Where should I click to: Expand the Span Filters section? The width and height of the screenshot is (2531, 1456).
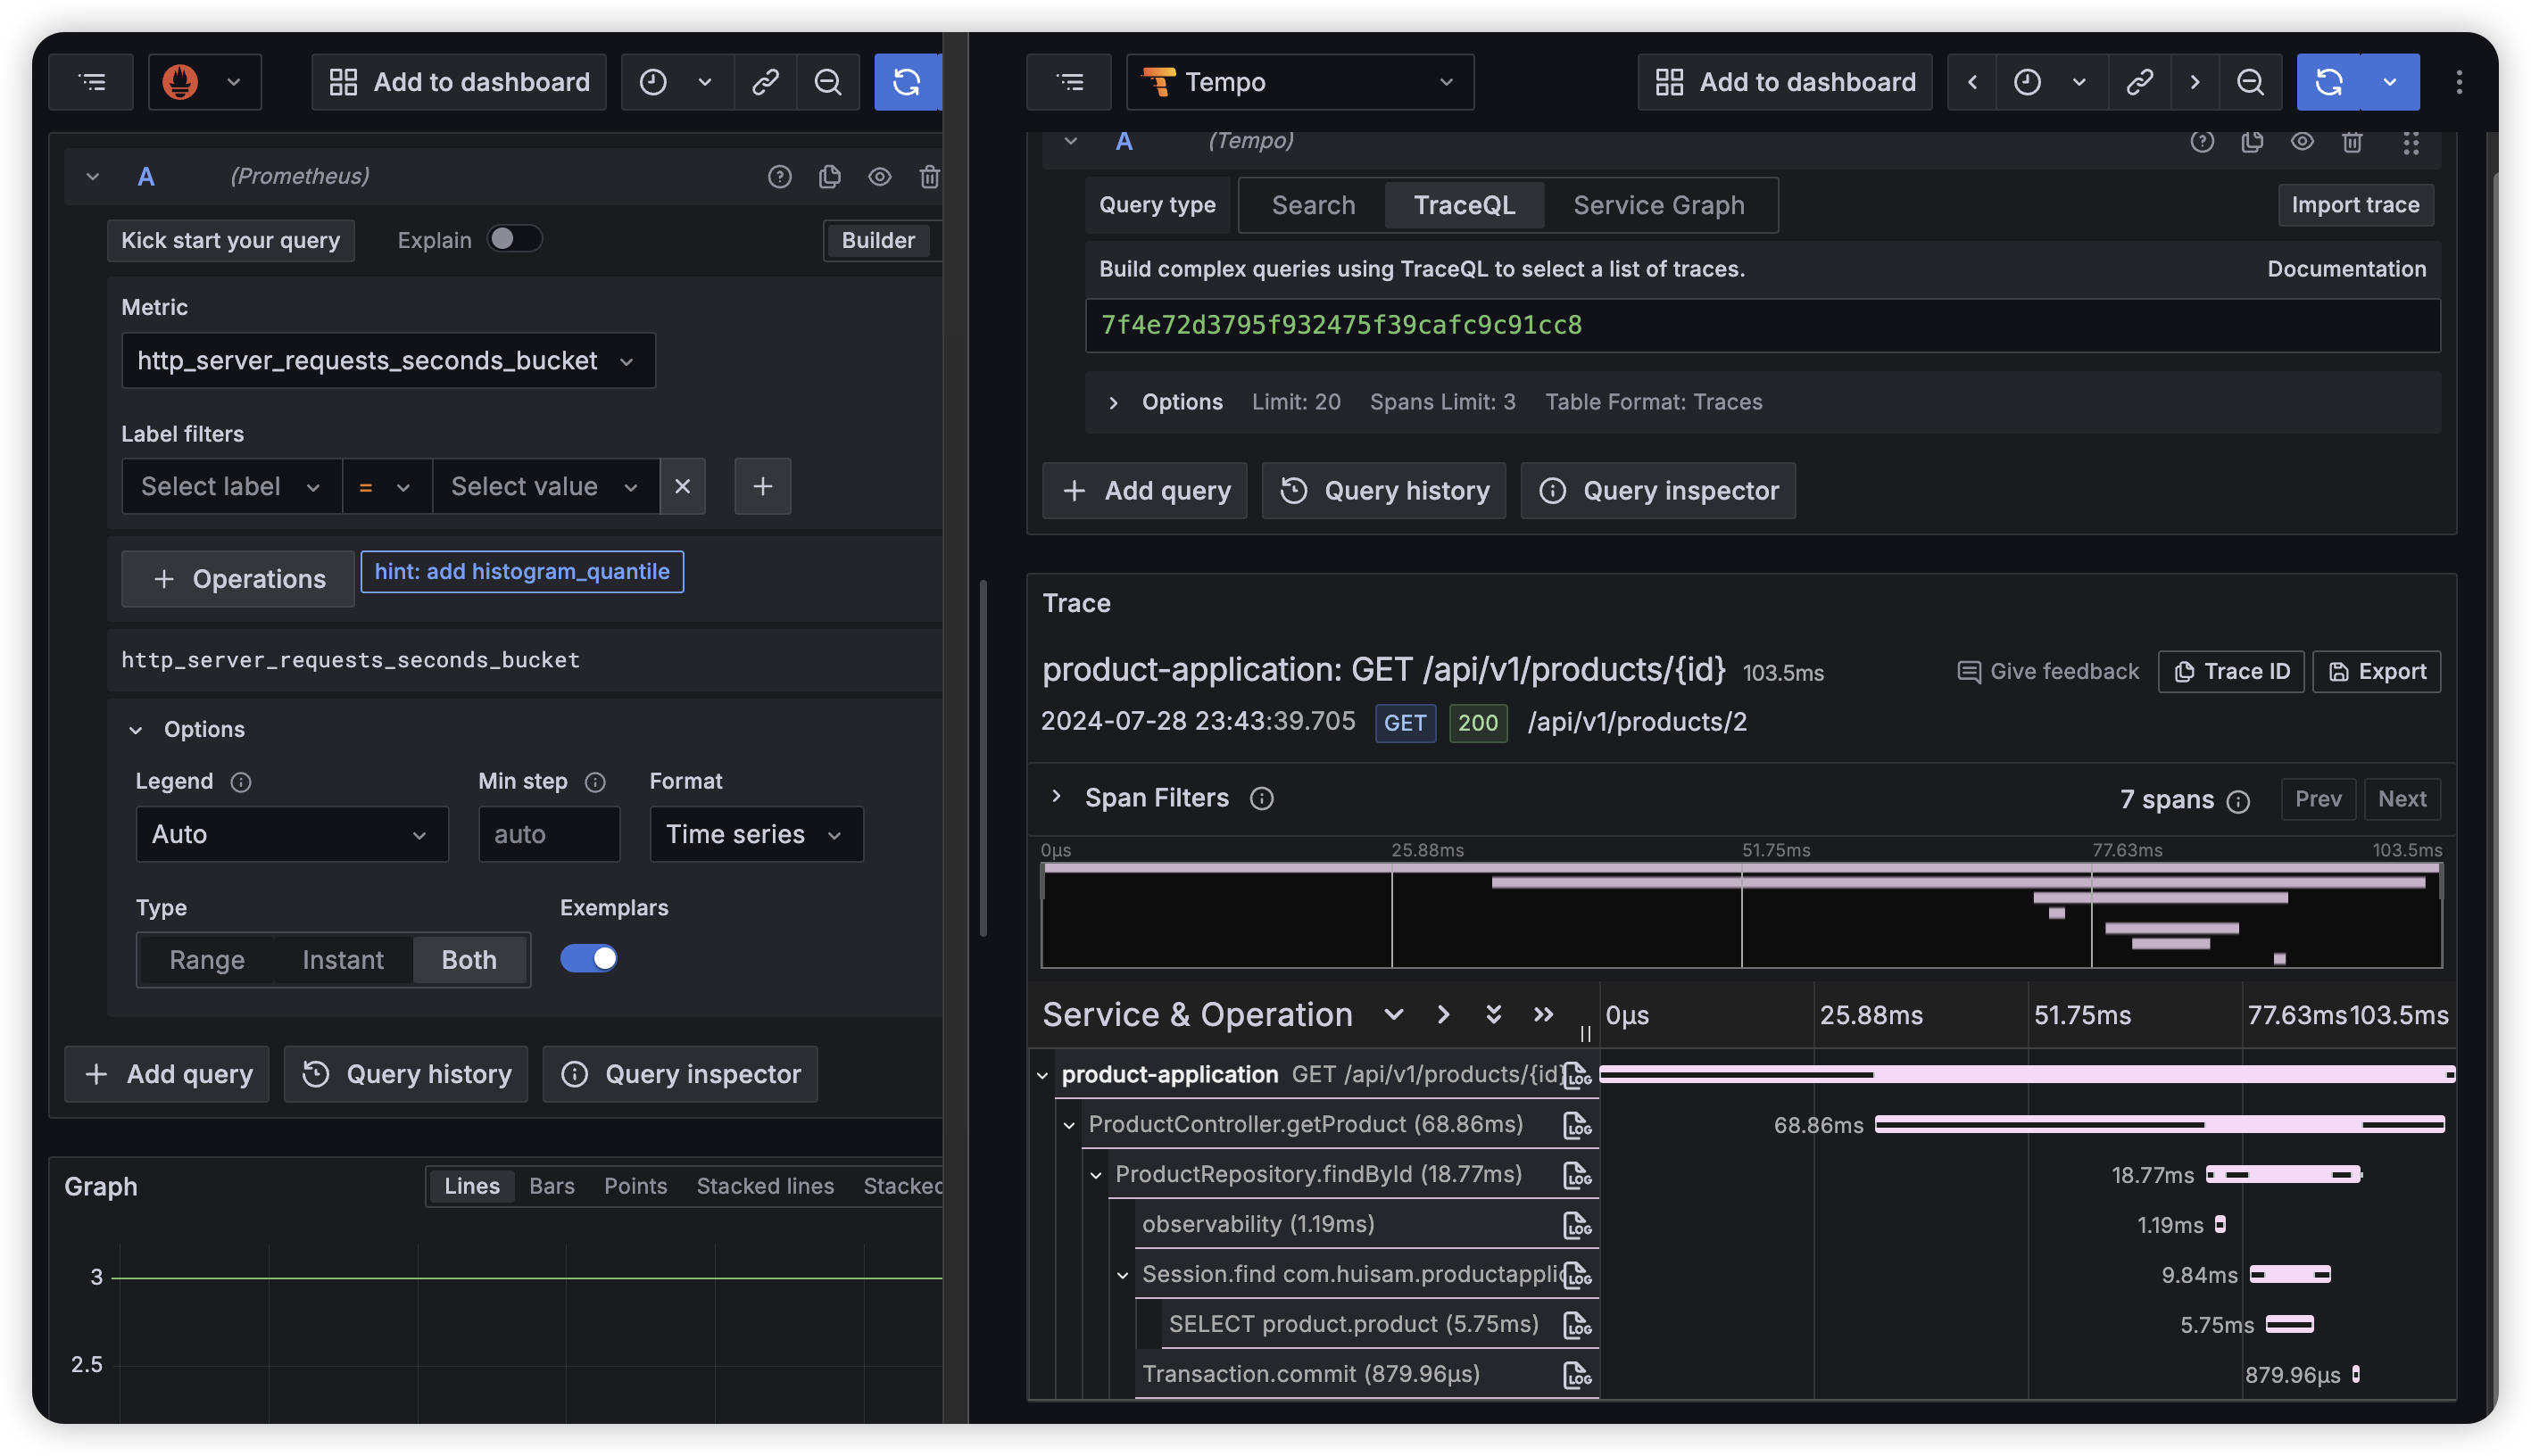[x=1056, y=797]
